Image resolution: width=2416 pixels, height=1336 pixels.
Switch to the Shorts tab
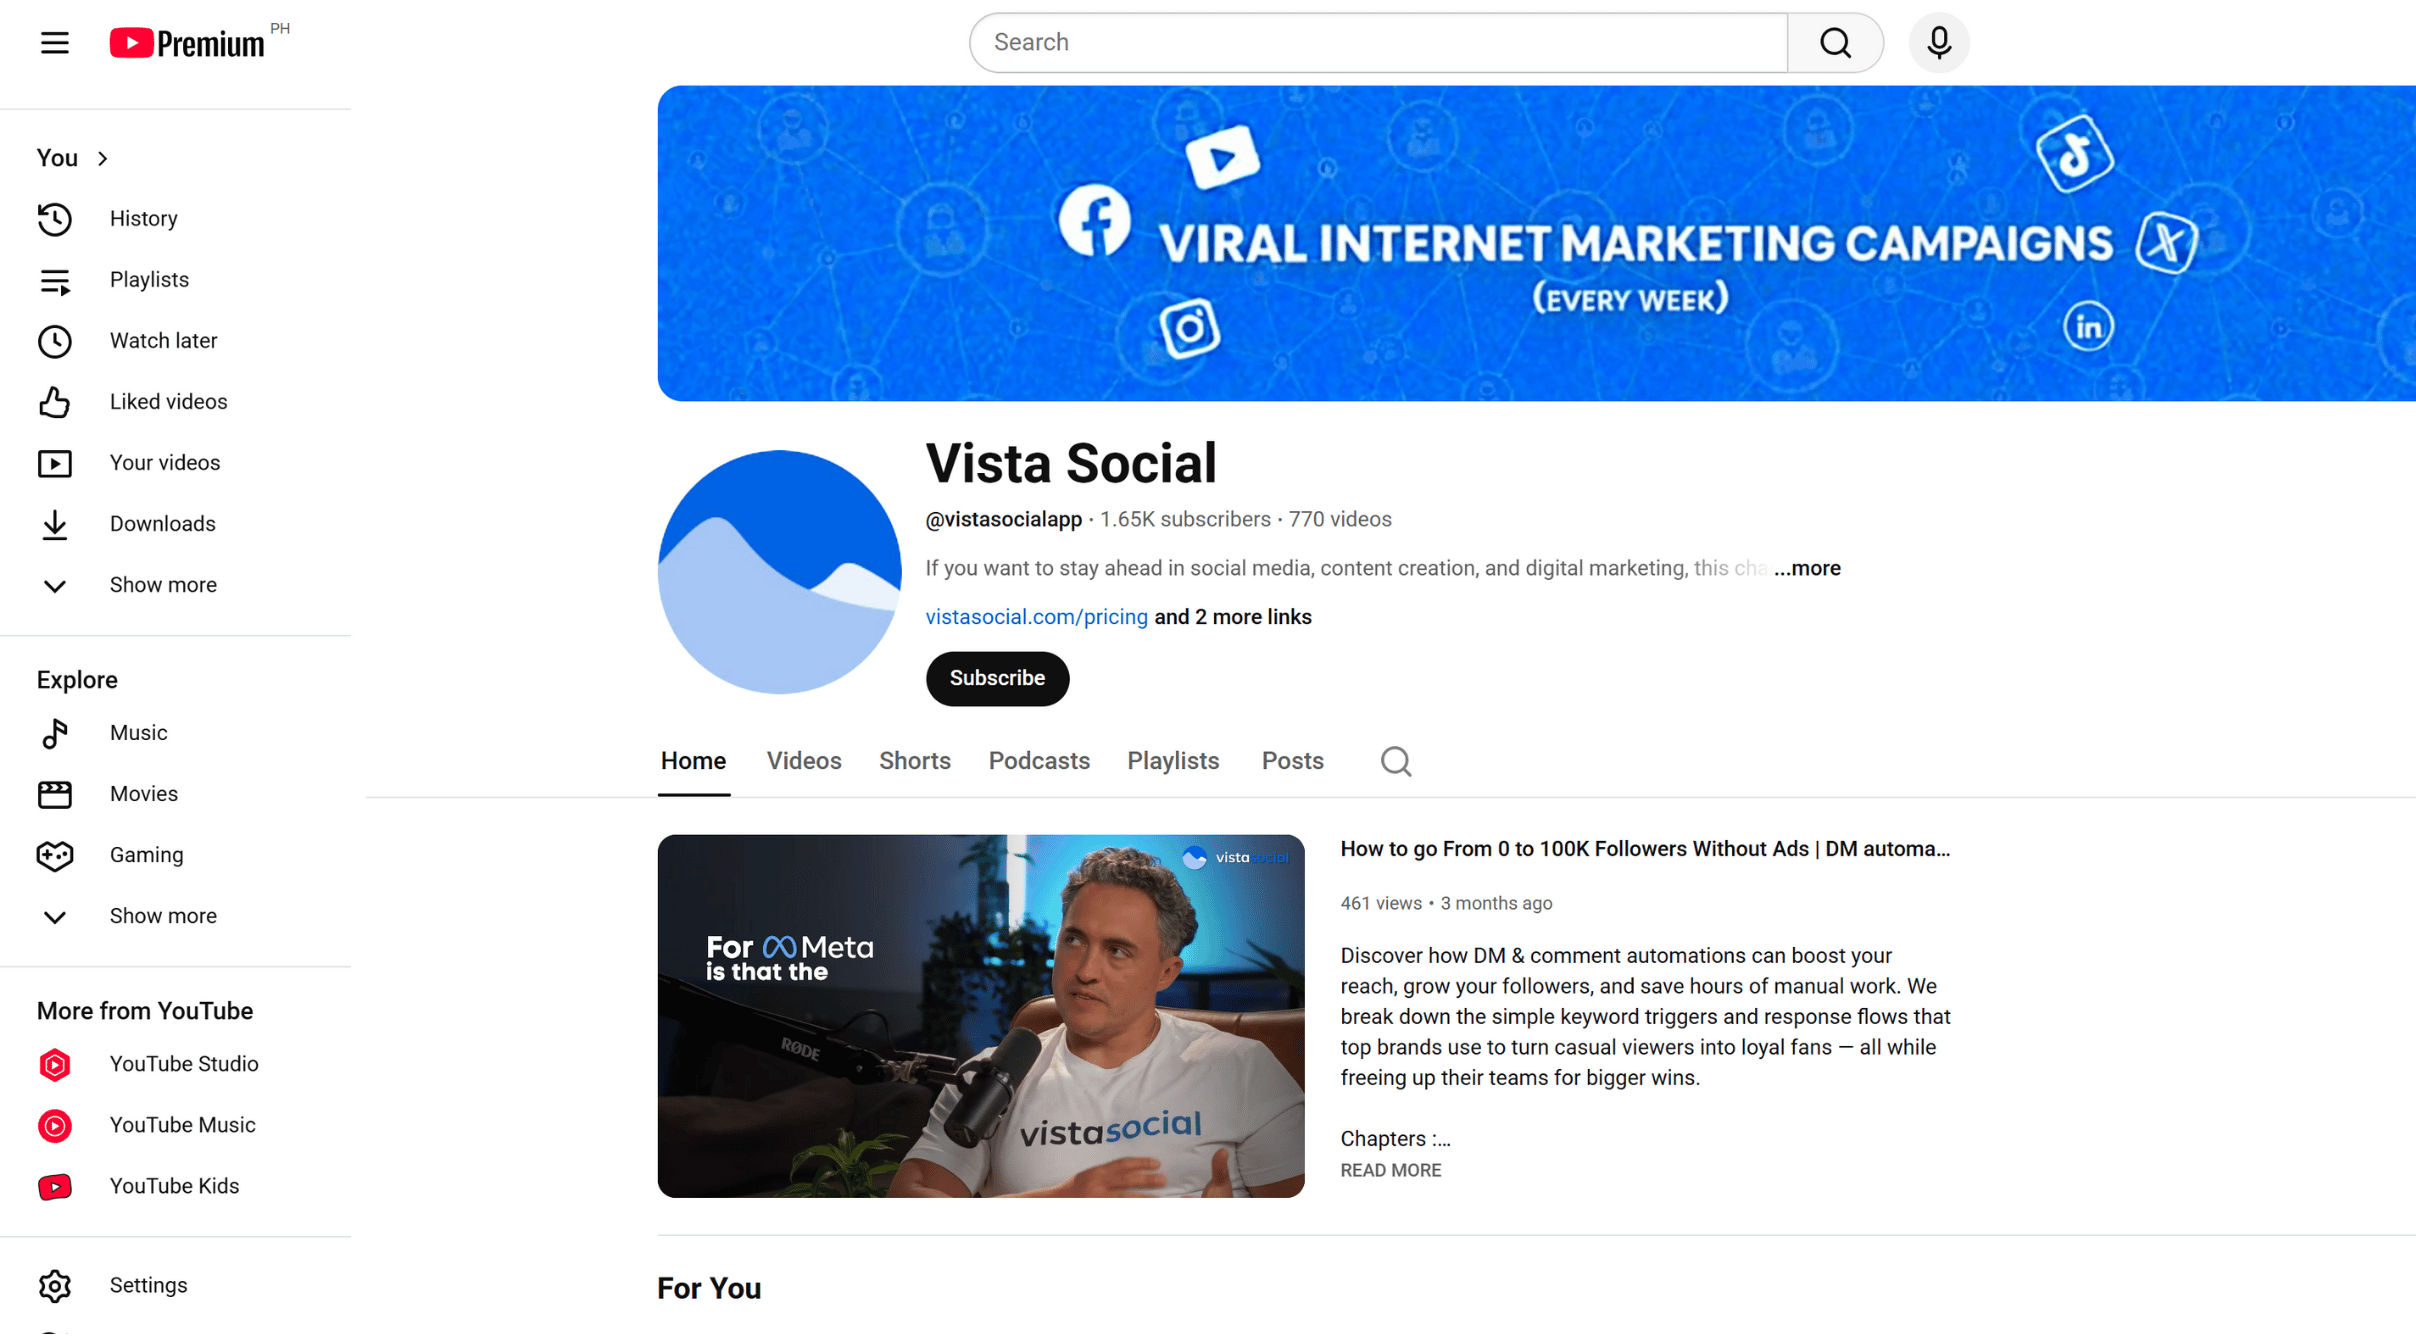pyautogui.click(x=914, y=762)
